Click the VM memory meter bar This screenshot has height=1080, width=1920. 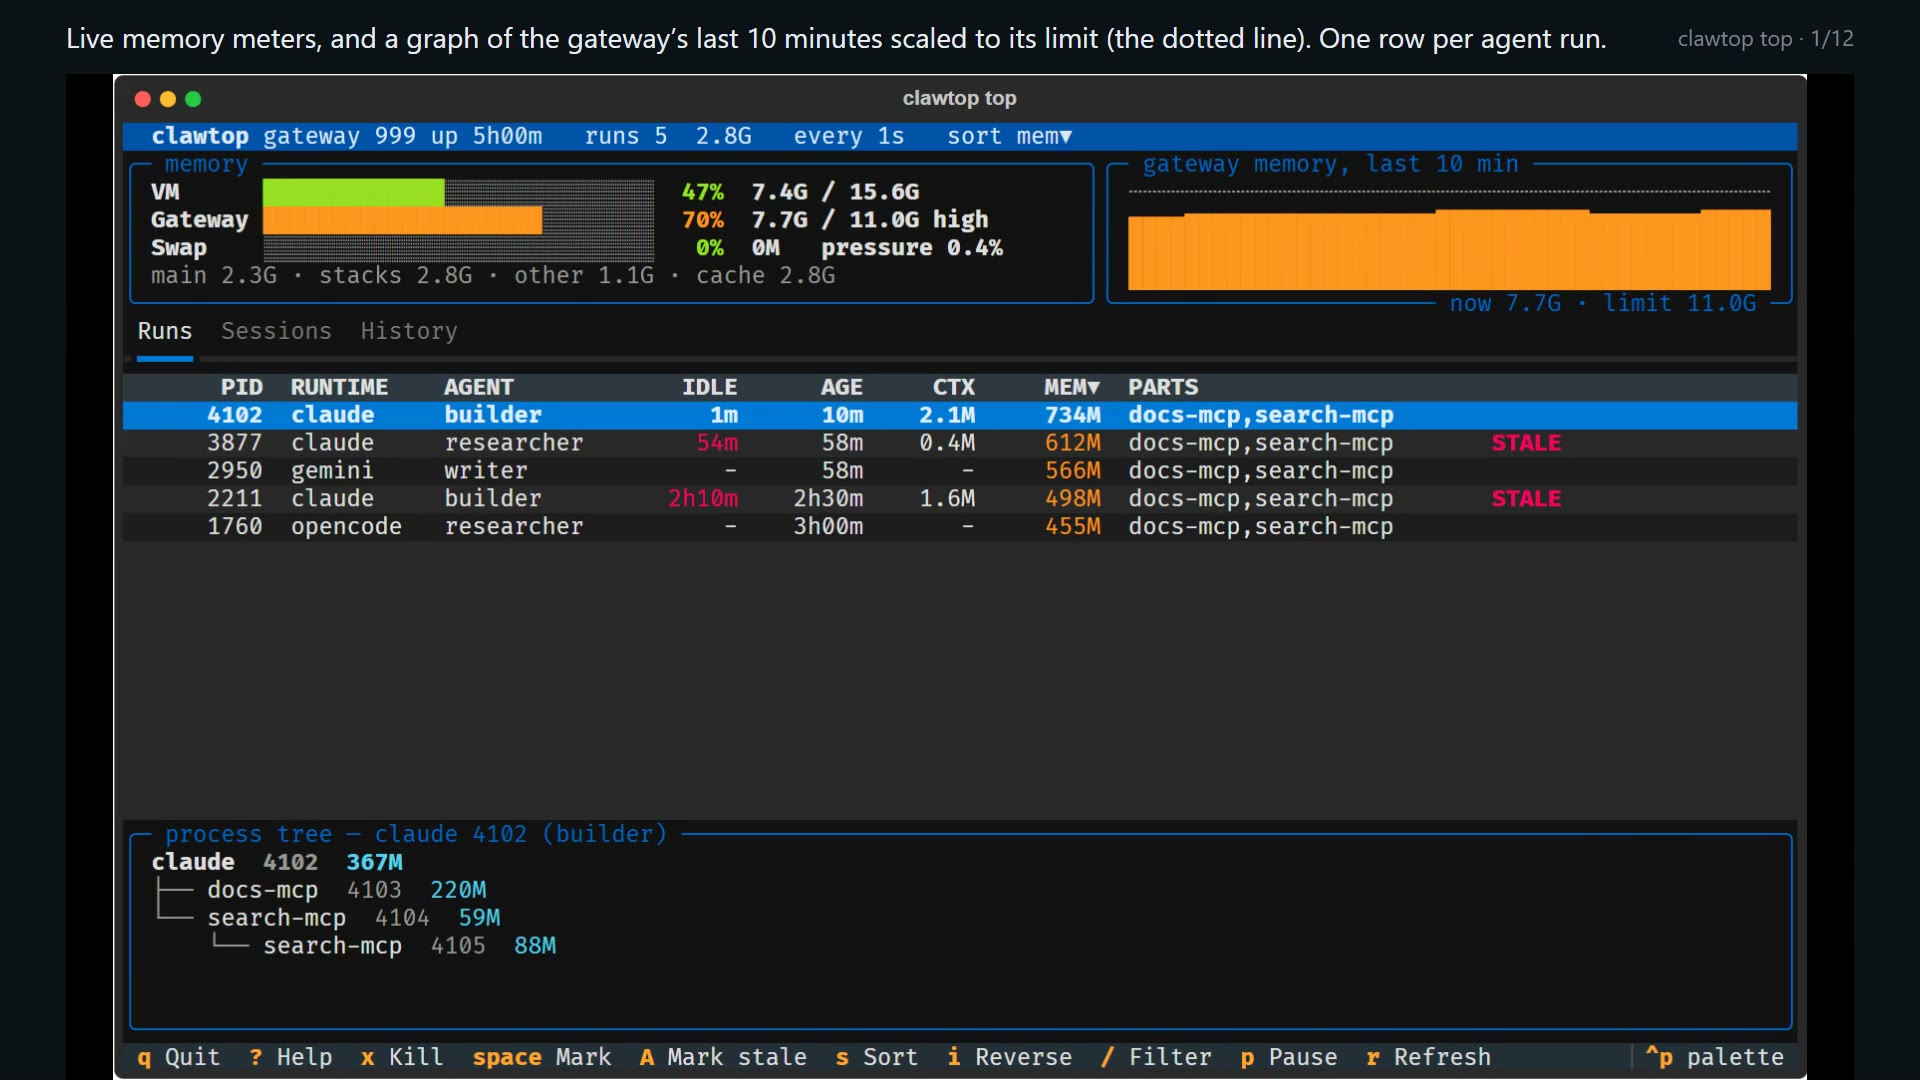tap(458, 192)
